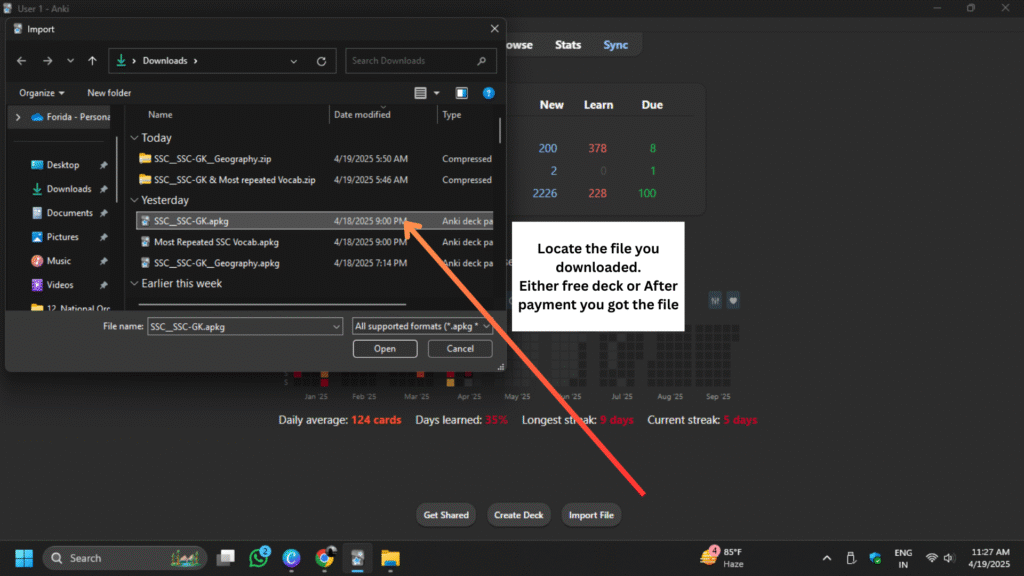Open the All supported formats dropdown
Viewport: 1024px width, 576px height.
click(422, 326)
